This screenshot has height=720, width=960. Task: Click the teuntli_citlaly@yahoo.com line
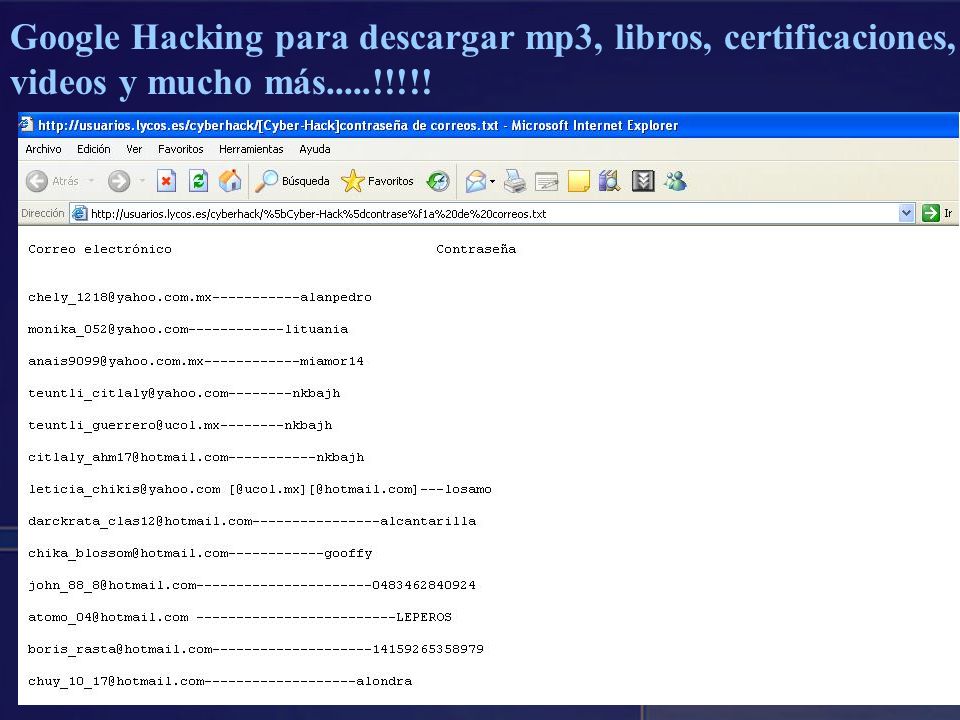[x=184, y=393]
